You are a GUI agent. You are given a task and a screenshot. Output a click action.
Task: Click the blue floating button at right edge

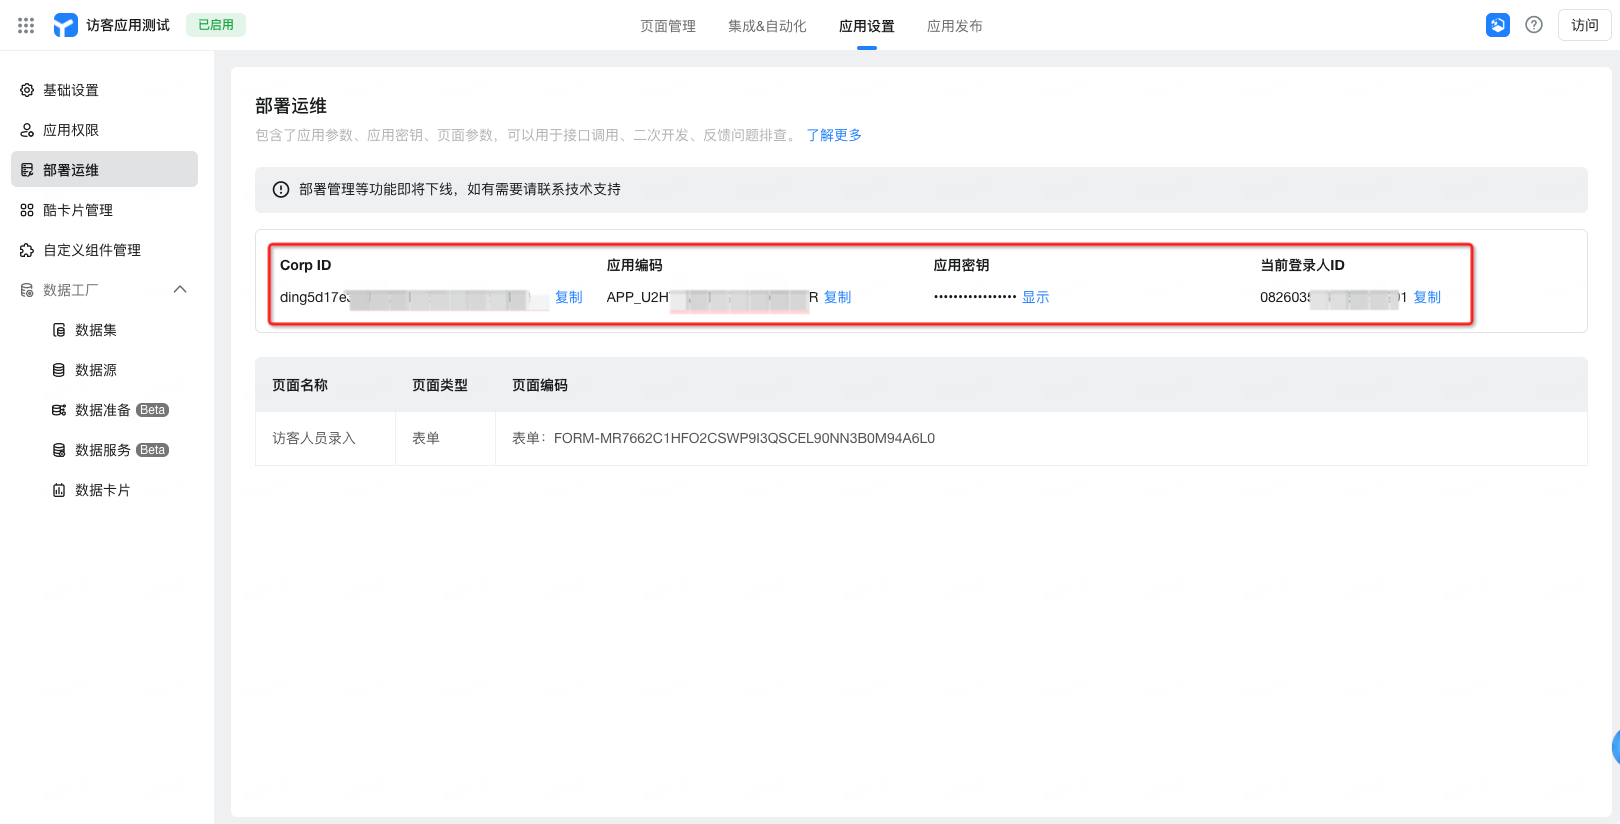(1615, 746)
